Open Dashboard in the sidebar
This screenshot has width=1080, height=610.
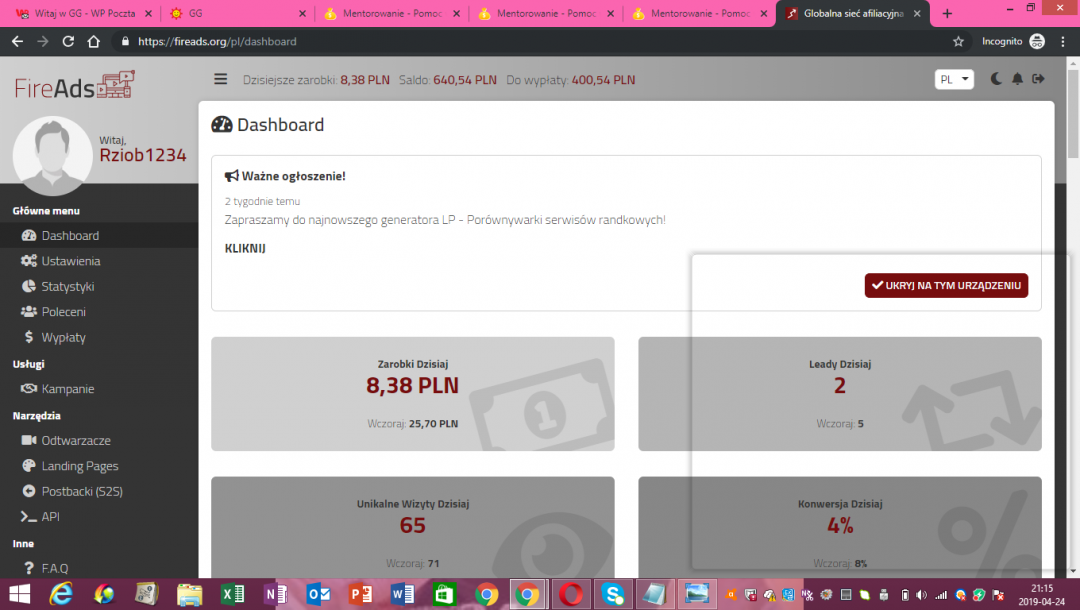(x=70, y=236)
